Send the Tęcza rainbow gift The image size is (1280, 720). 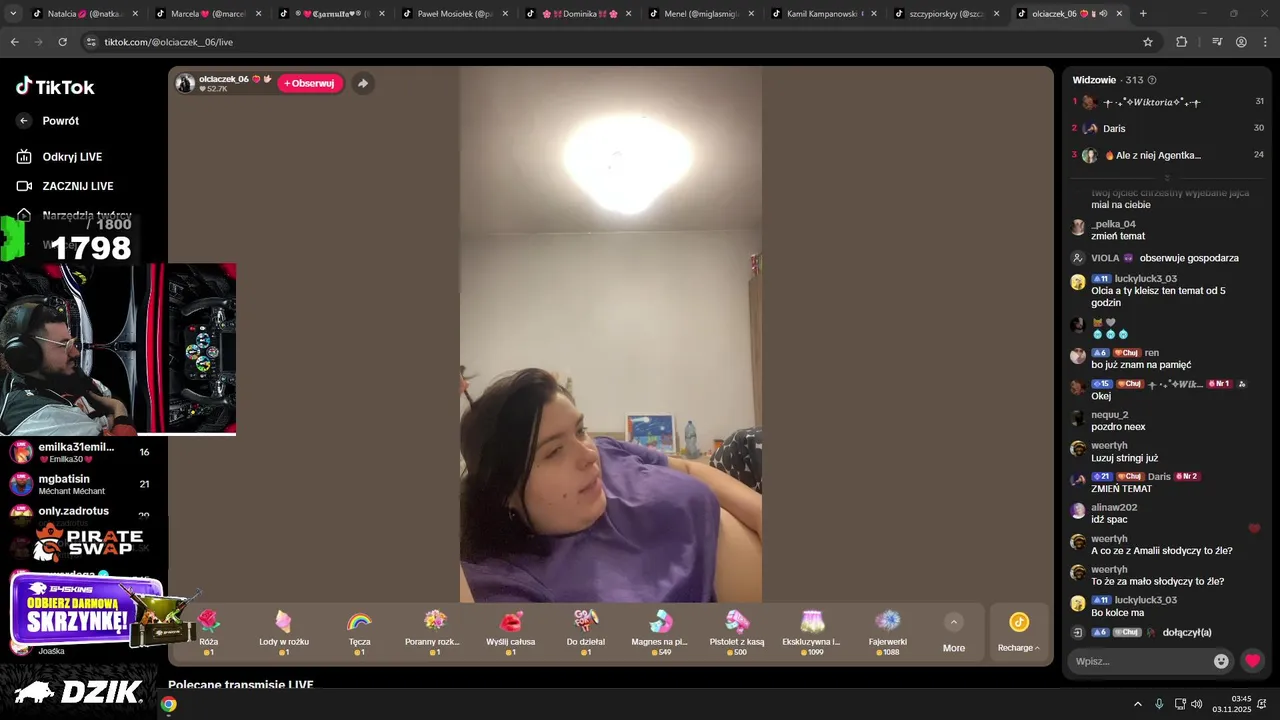pyautogui.click(x=359, y=632)
